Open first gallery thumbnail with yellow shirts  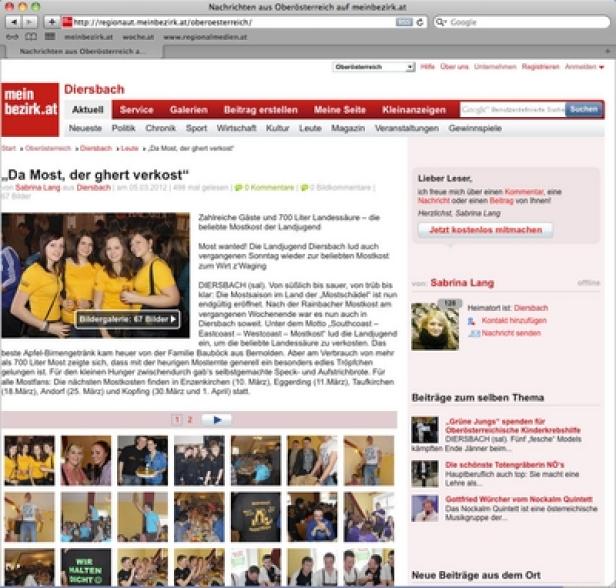coord(29,461)
